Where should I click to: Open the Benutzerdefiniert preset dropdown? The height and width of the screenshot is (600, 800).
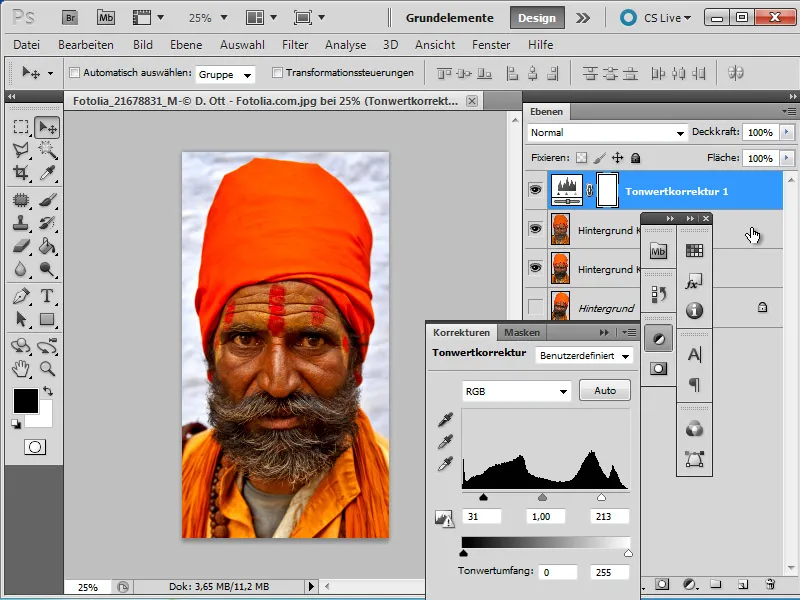click(584, 356)
